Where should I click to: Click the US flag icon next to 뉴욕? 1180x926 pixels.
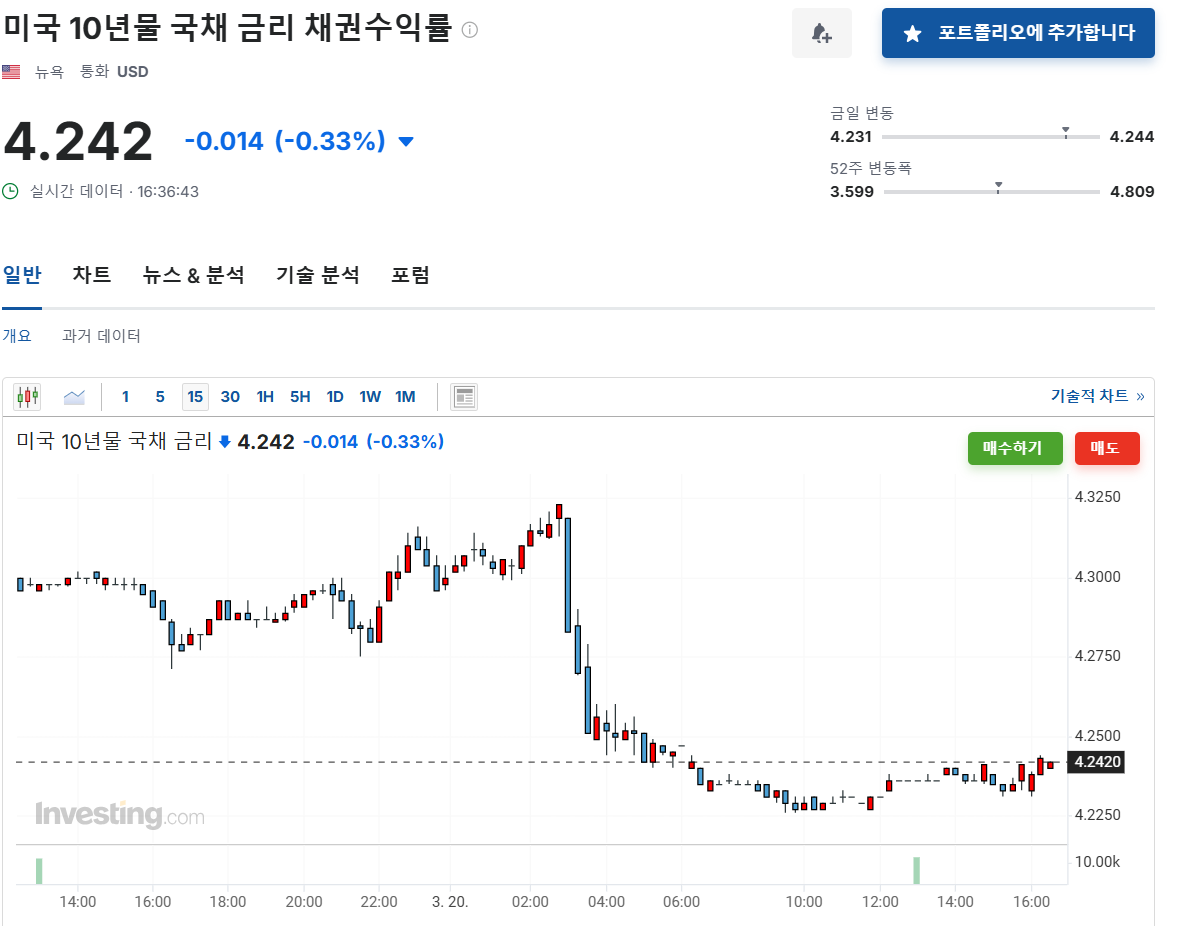11,71
